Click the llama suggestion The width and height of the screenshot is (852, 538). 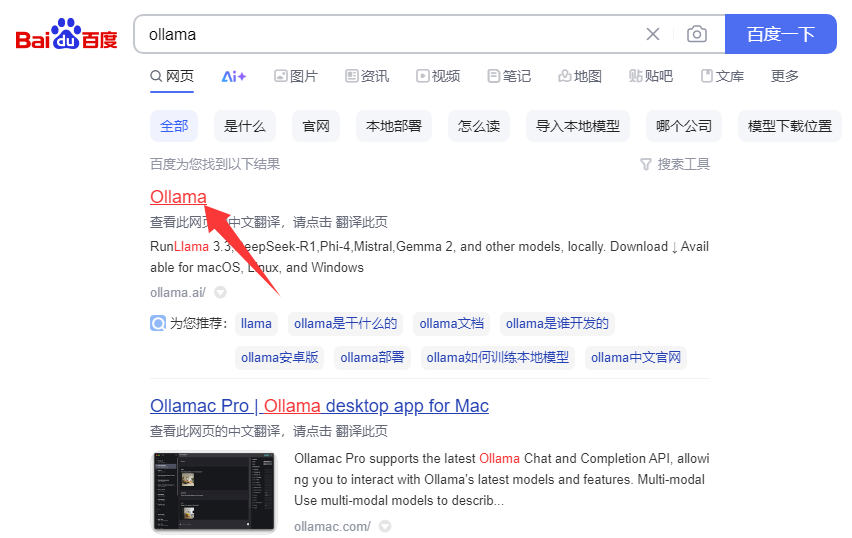[256, 323]
